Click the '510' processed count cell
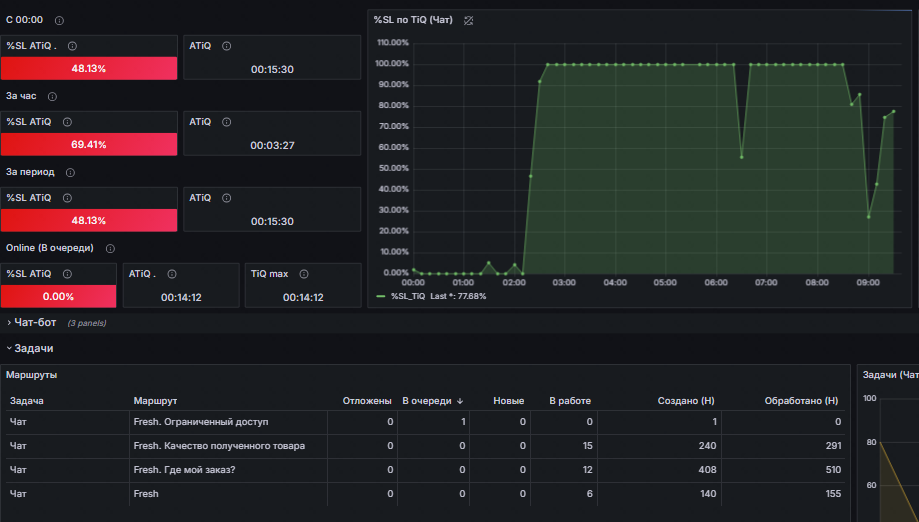 point(833,470)
